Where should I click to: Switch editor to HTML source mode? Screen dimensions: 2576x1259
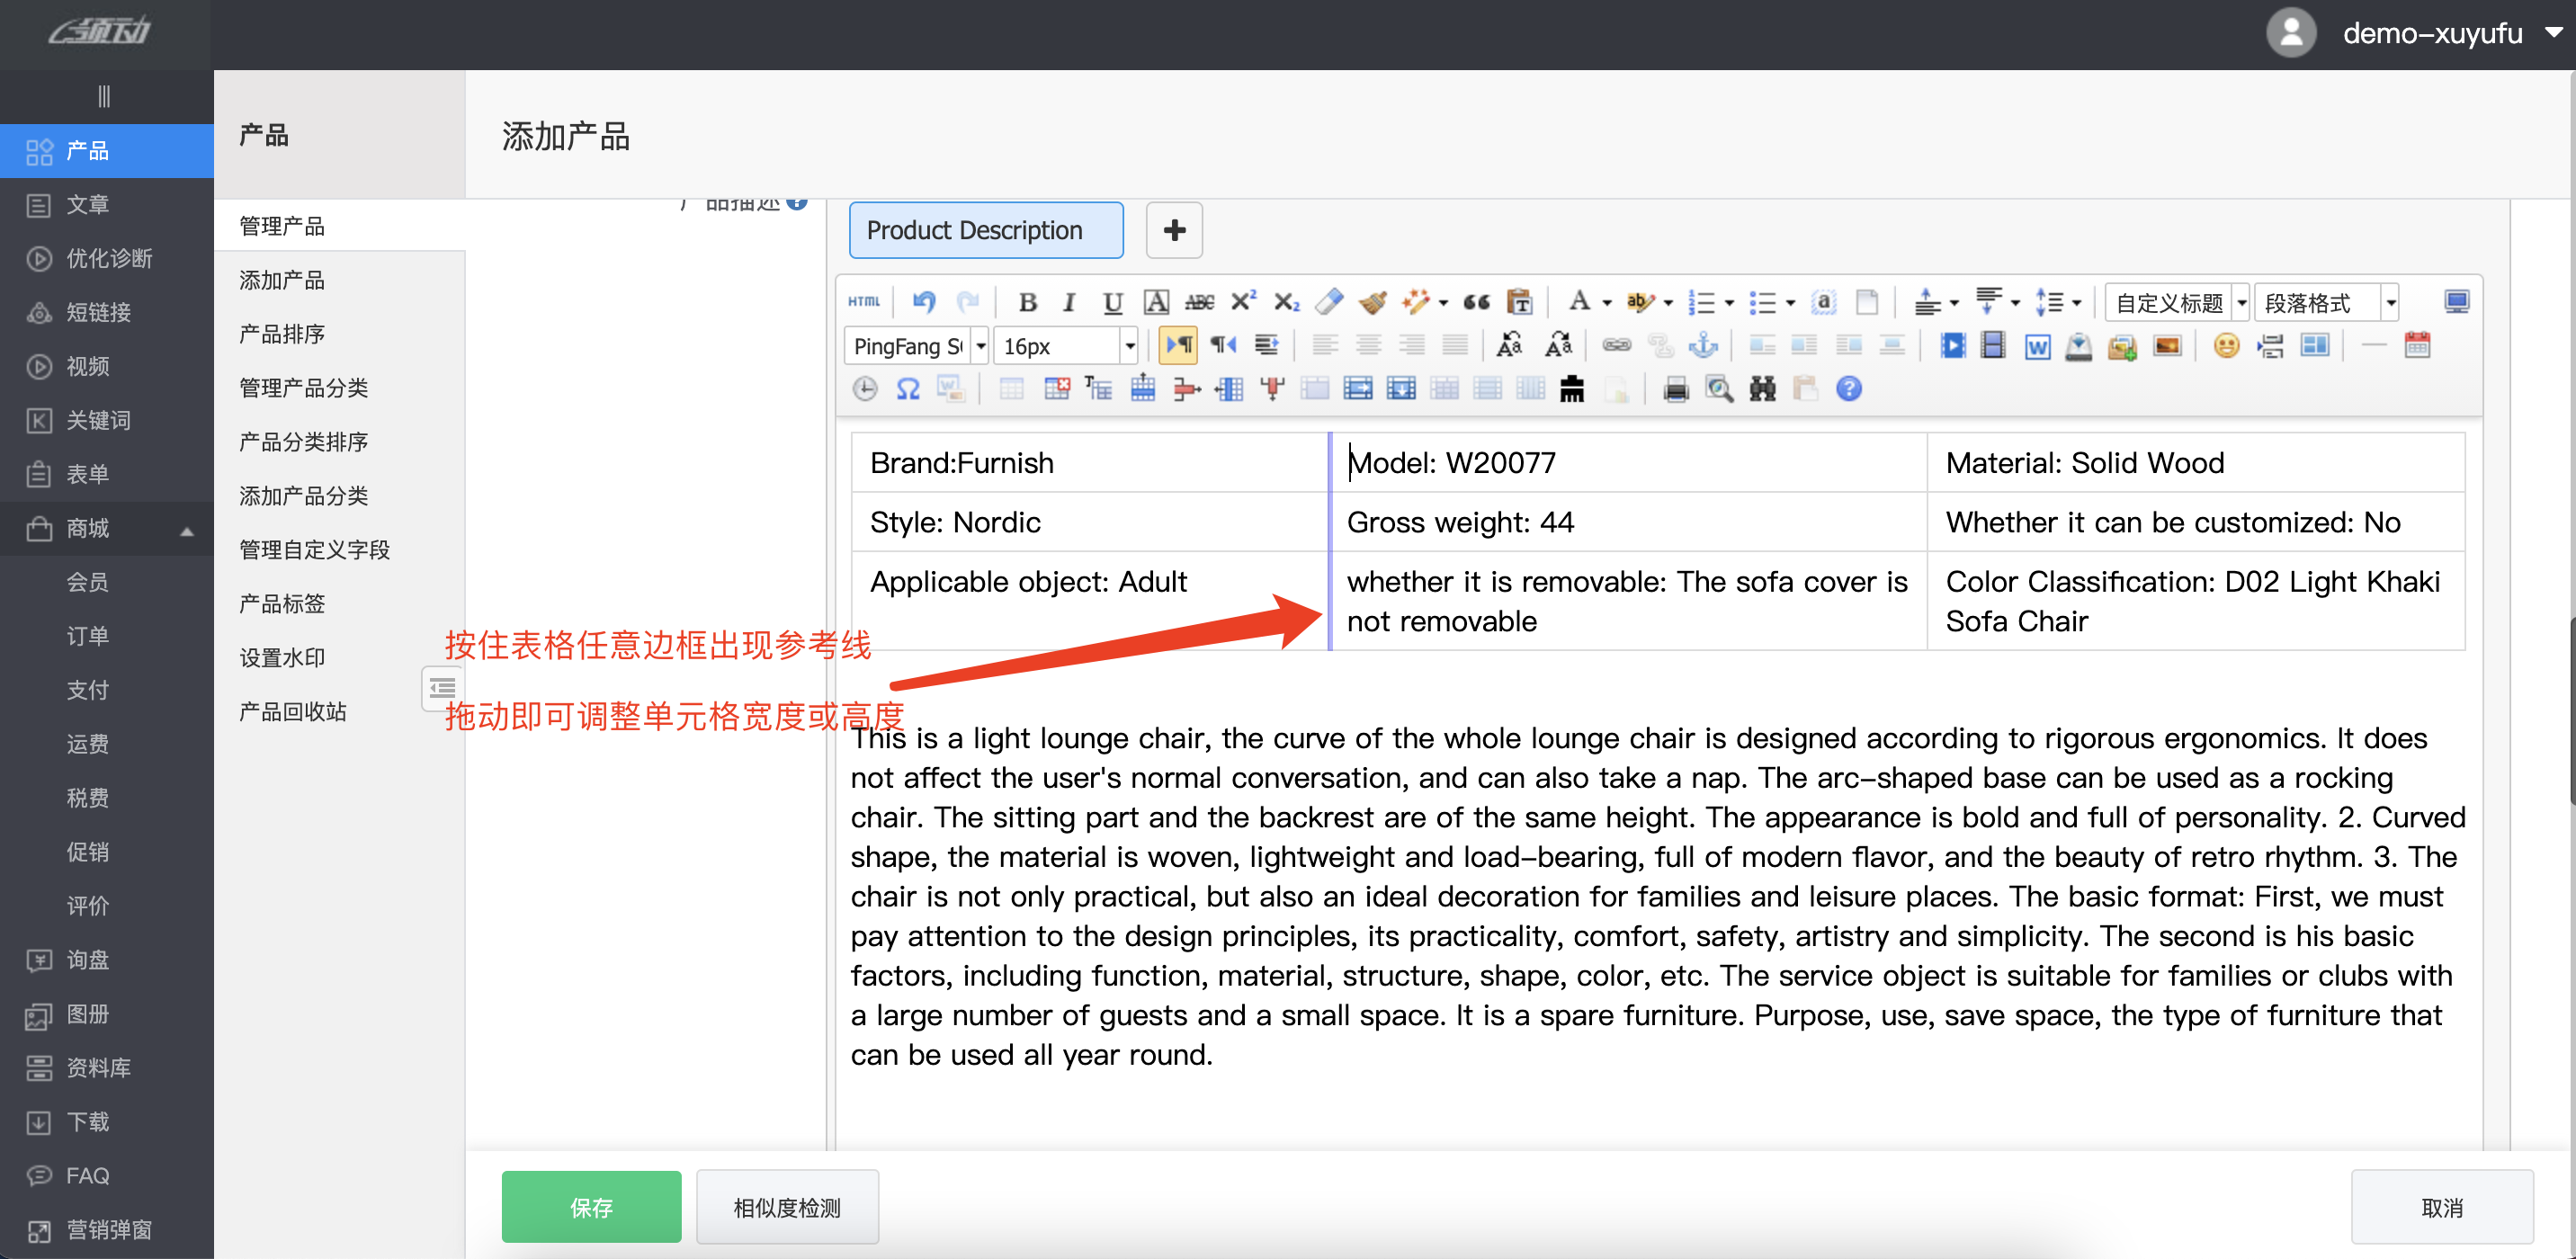(864, 301)
